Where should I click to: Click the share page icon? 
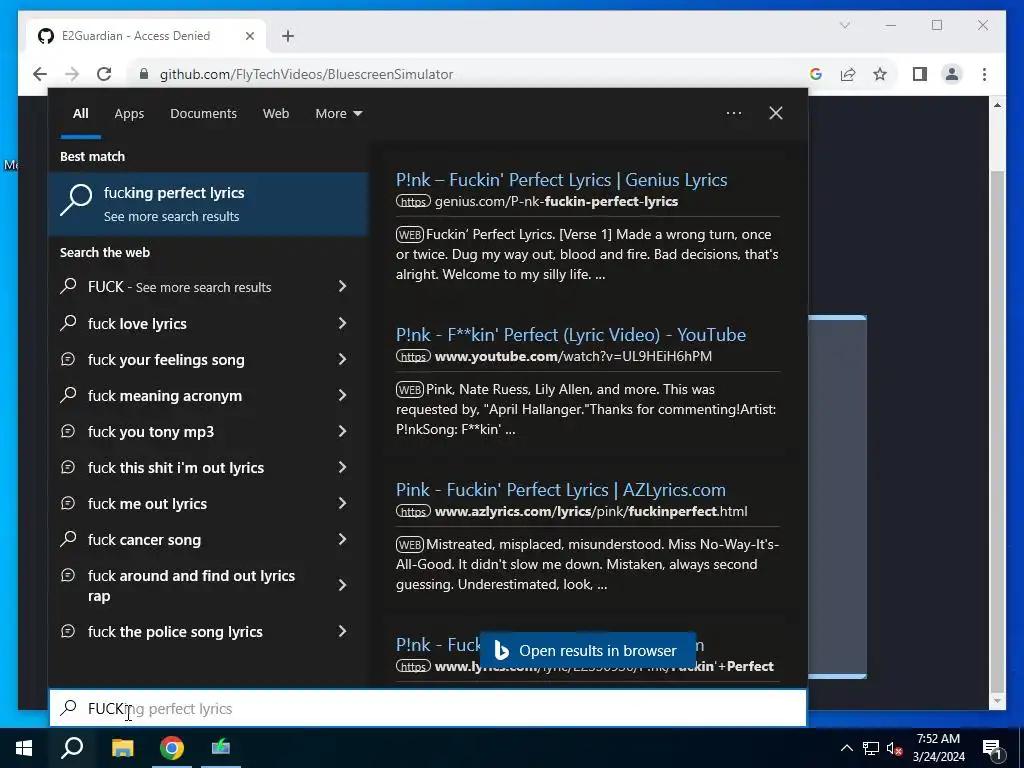point(848,74)
